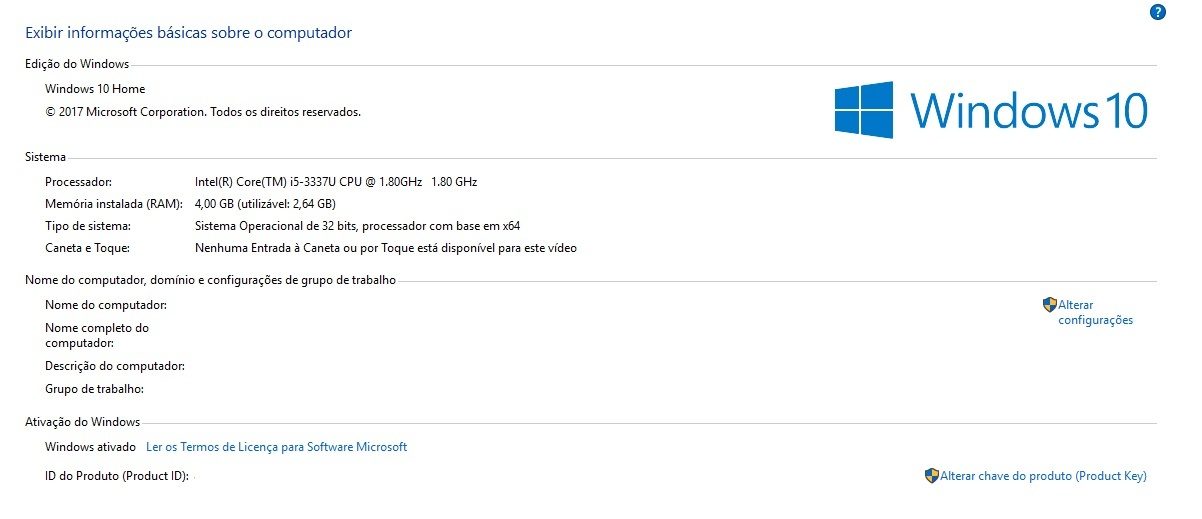The width and height of the screenshot is (1202, 519).
Task: Click the '4,00 GB (utilizável: 2,64 GB)' value
Action: point(265,204)
